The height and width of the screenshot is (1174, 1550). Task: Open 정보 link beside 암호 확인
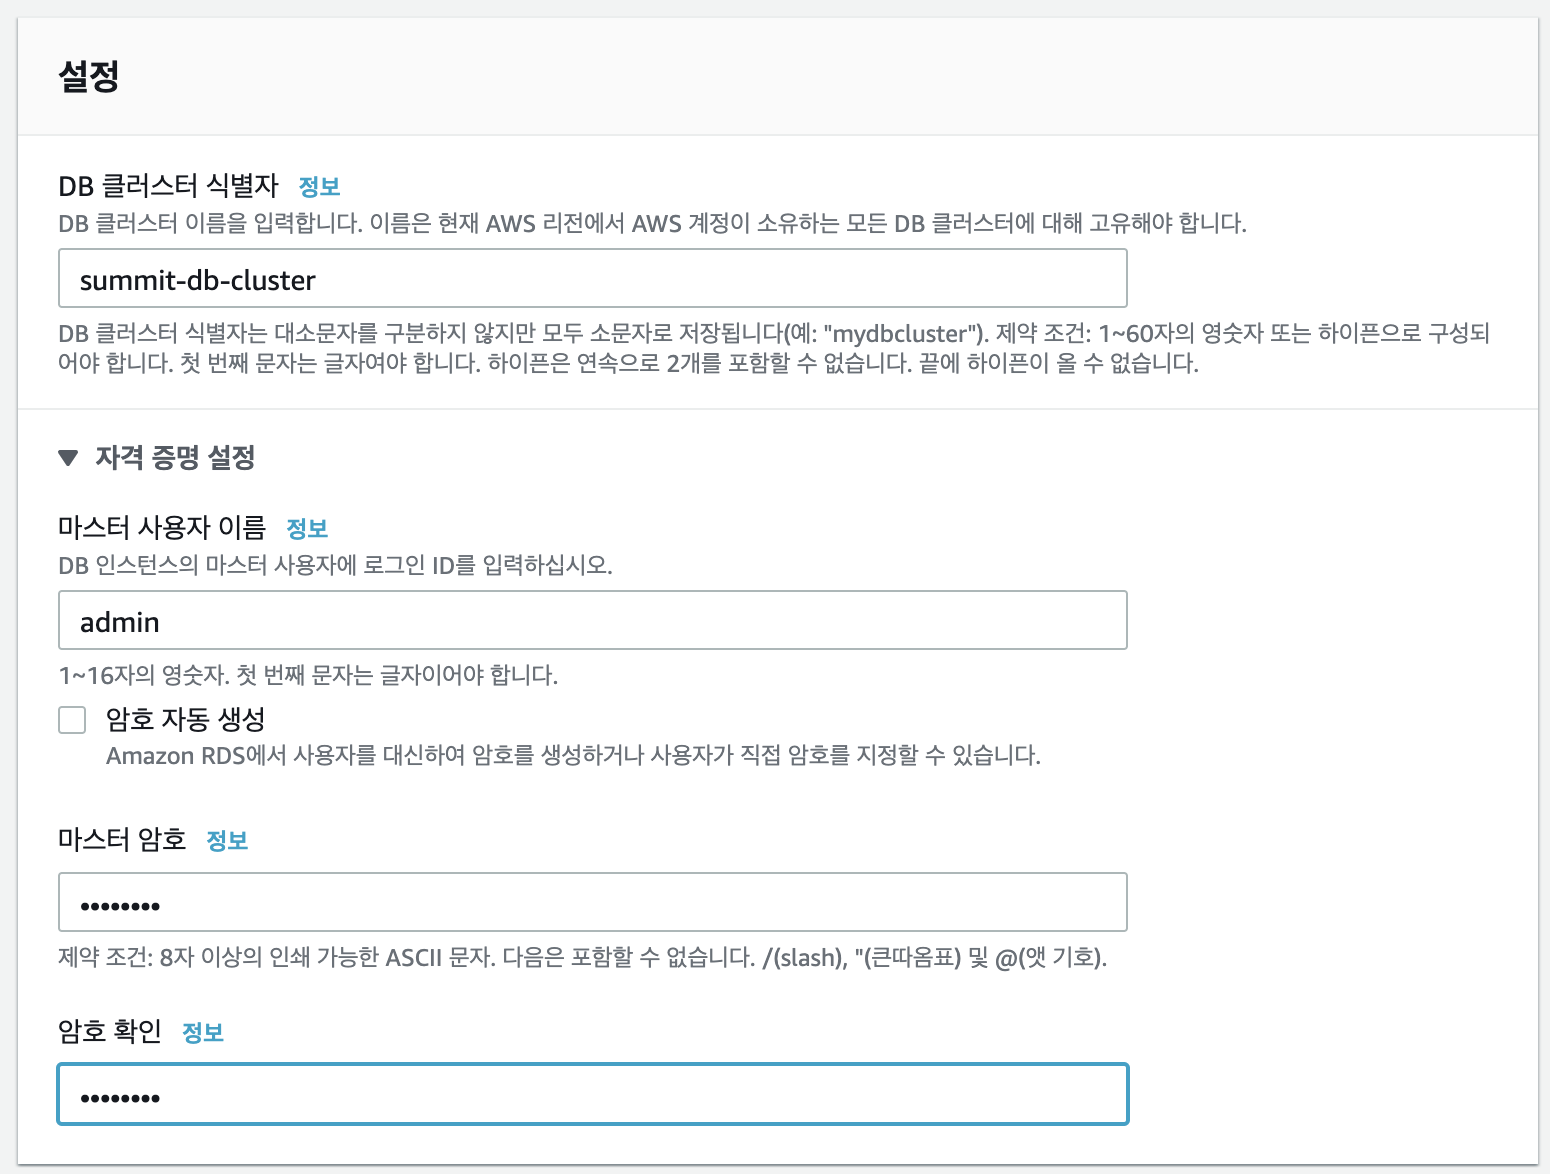click(x=203, y=1032)
